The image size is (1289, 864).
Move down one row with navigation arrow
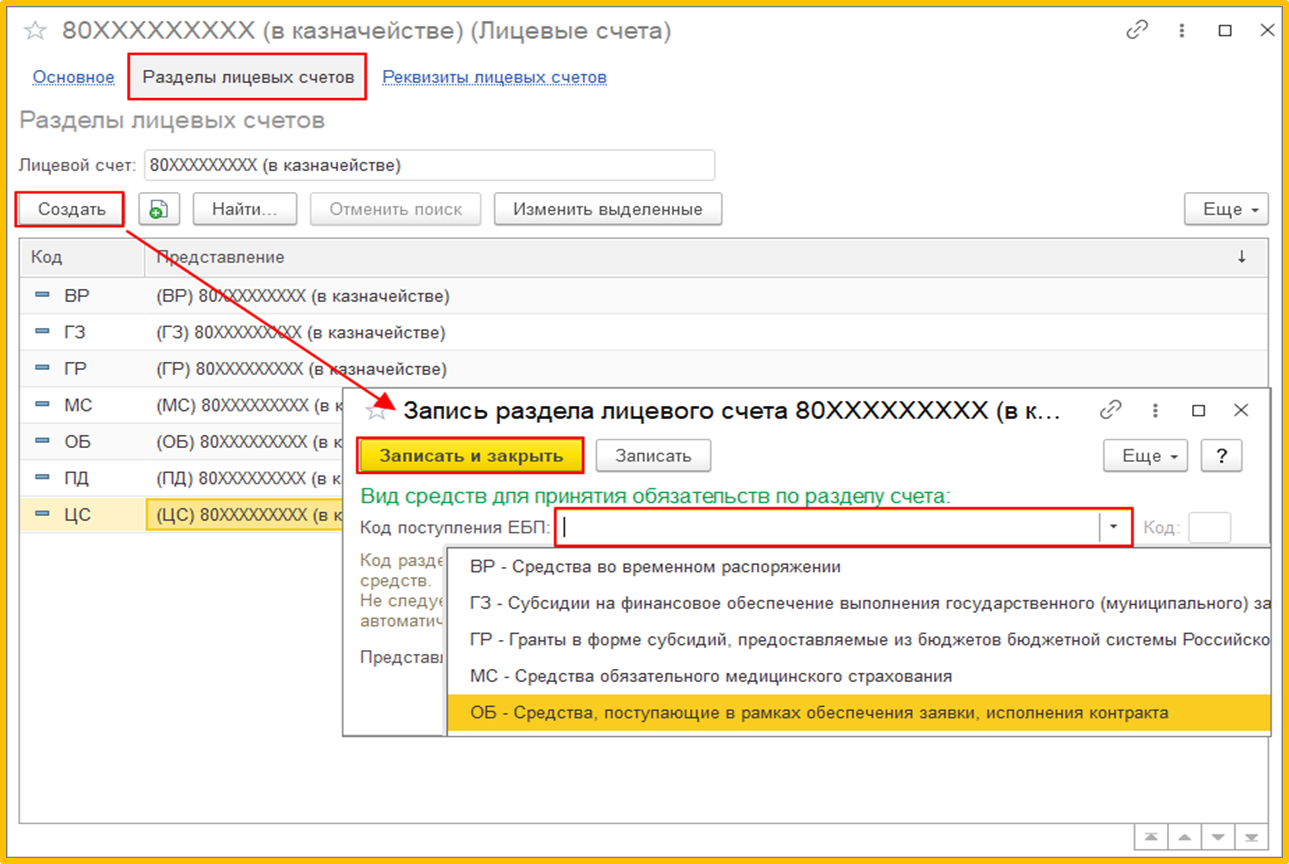tap(1217, 837)
